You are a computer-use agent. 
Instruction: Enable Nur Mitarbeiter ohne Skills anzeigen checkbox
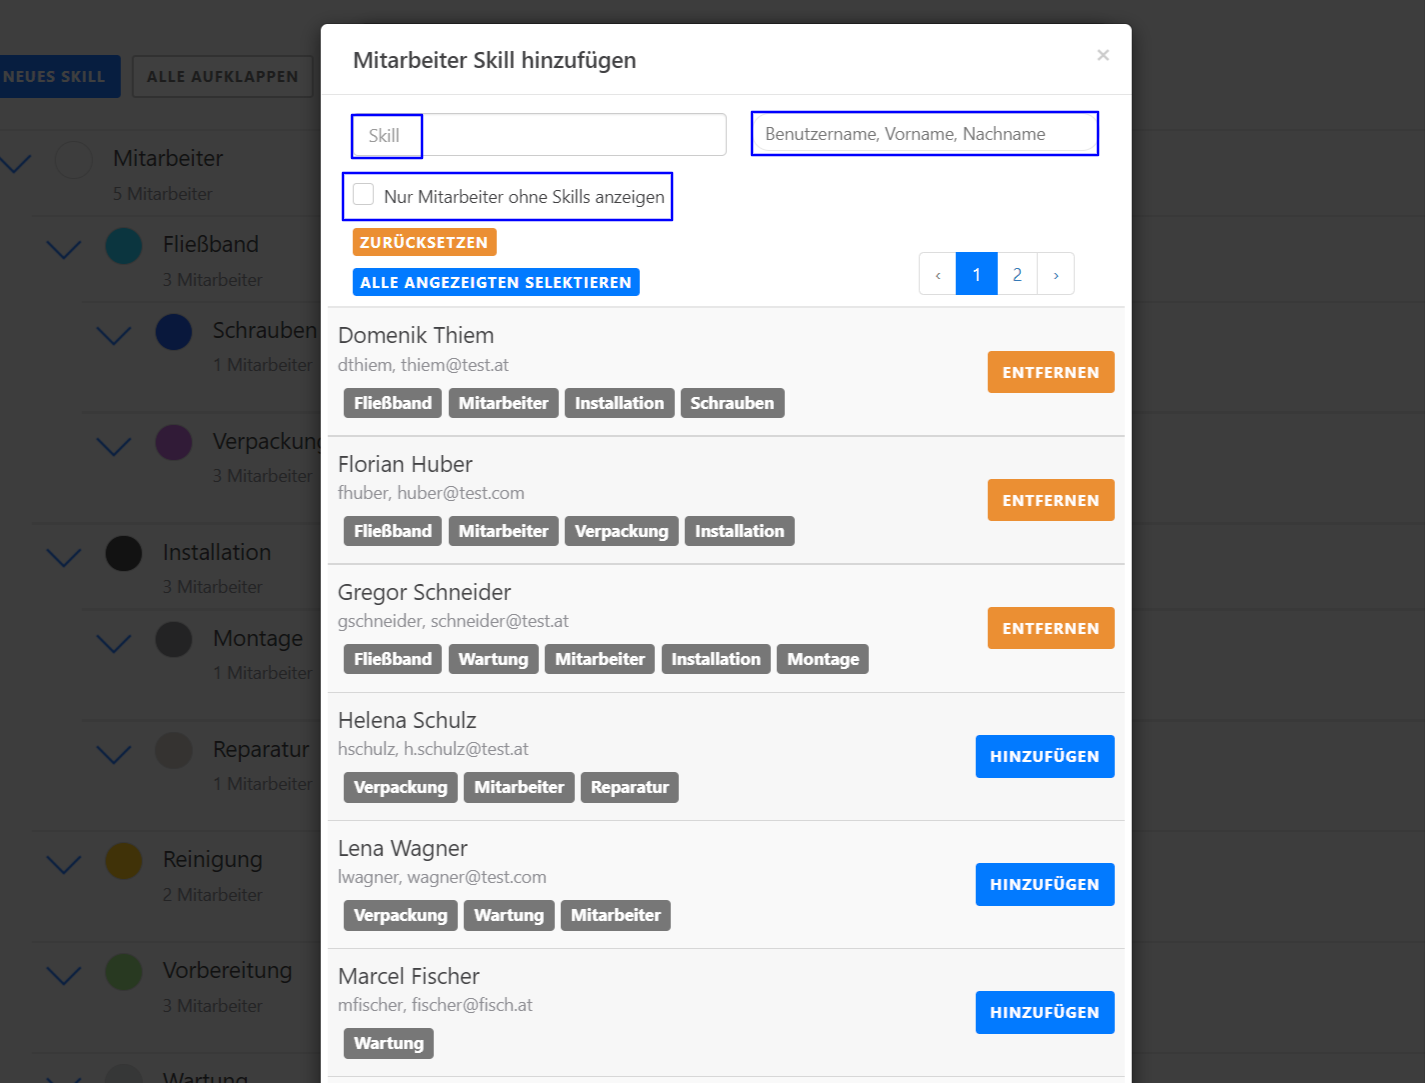pyautogui.click(x=364, y=195)
